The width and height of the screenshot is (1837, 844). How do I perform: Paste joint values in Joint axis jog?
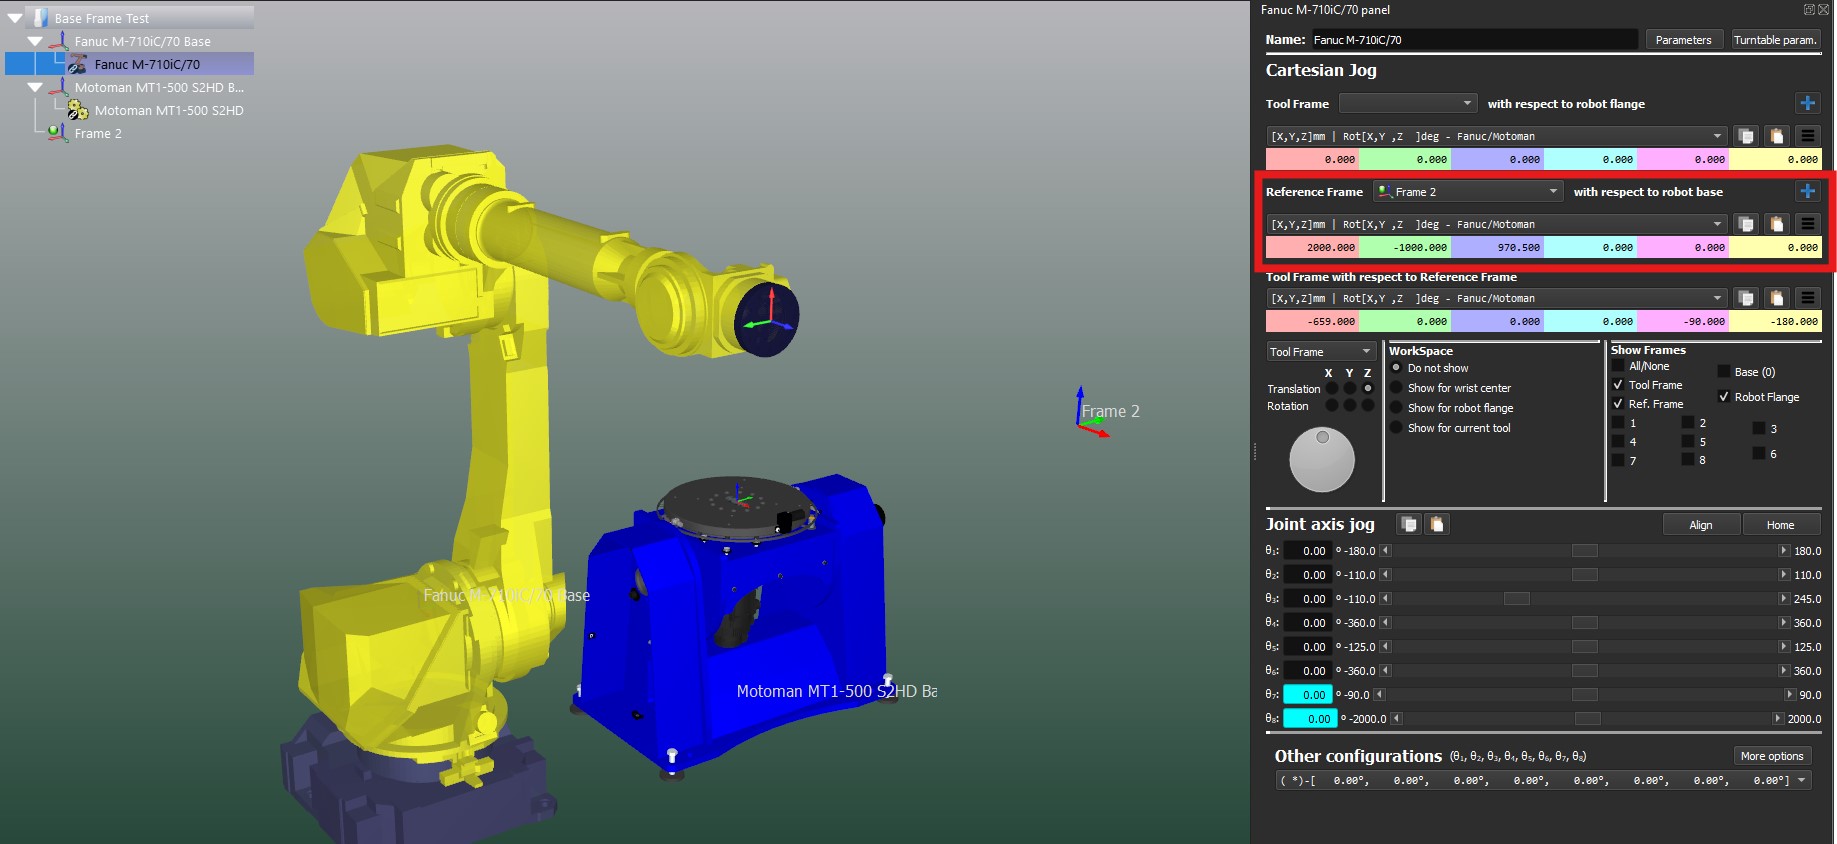[1437, 525]
